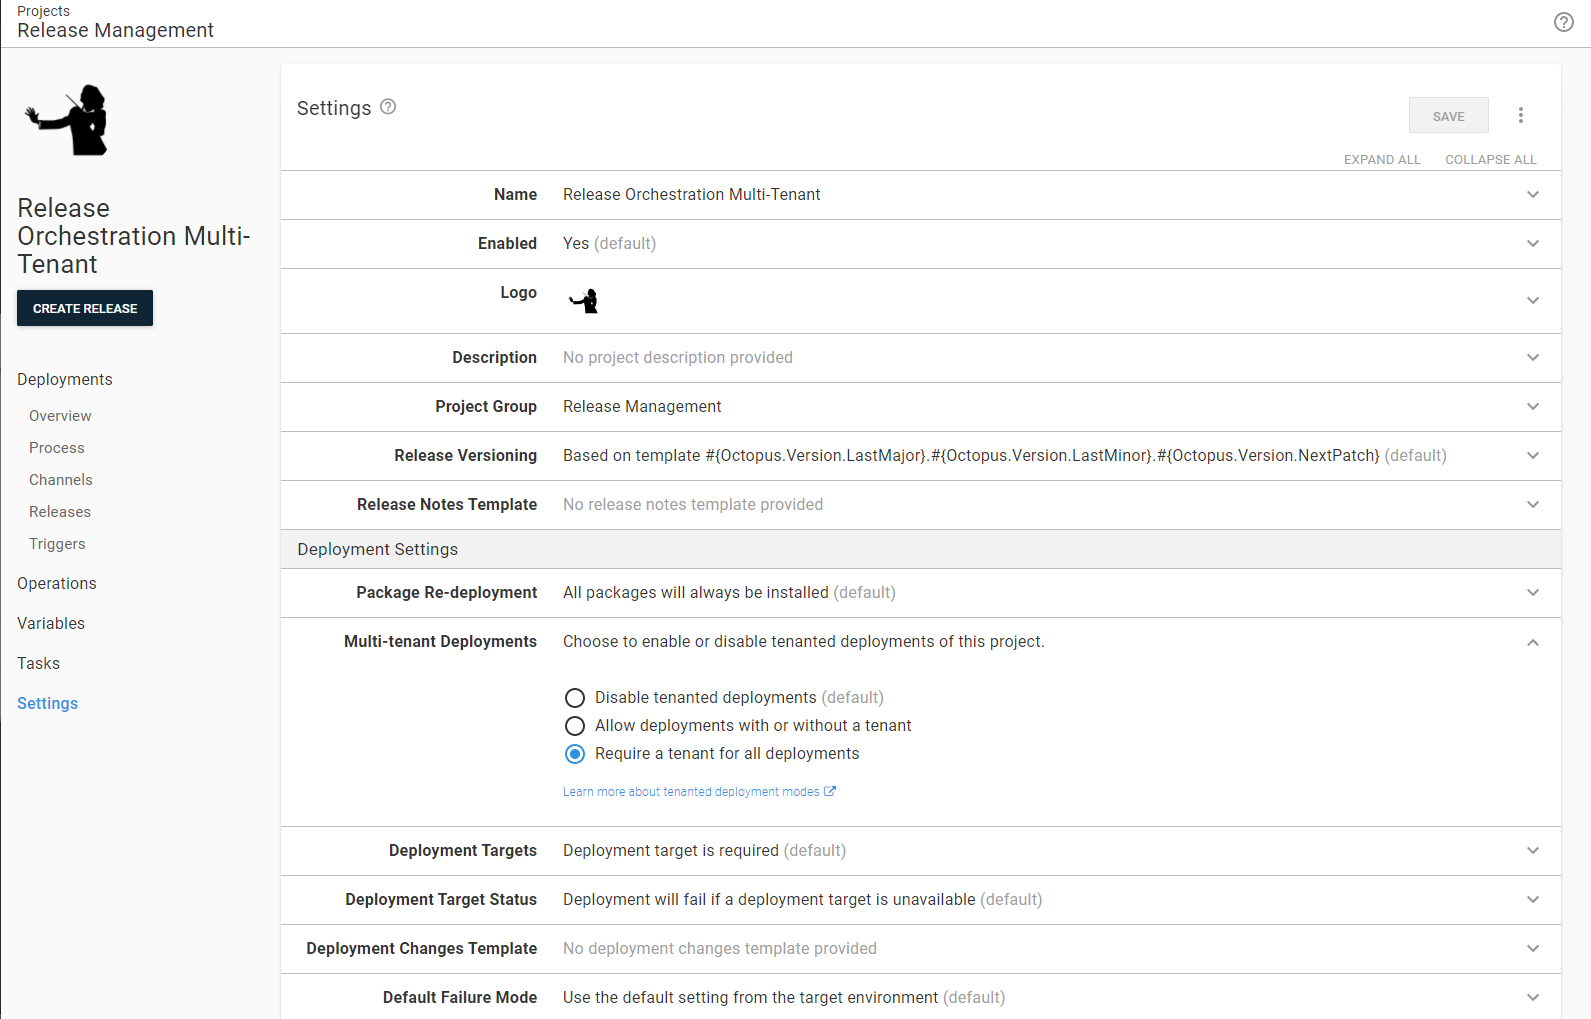Click the 'No project description provided' text
The width and height of the screenshot is (1591, 1019).
(678, 358)
